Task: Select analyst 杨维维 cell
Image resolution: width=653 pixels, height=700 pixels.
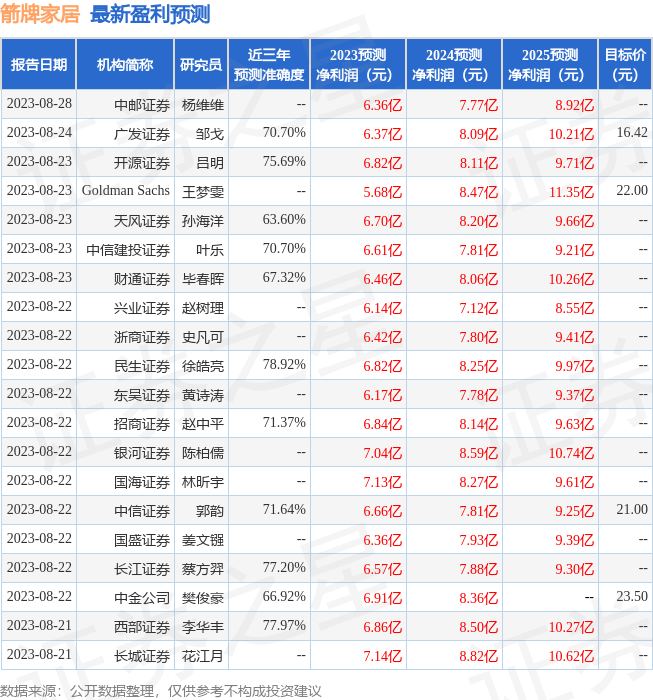Action: (203, 105)
